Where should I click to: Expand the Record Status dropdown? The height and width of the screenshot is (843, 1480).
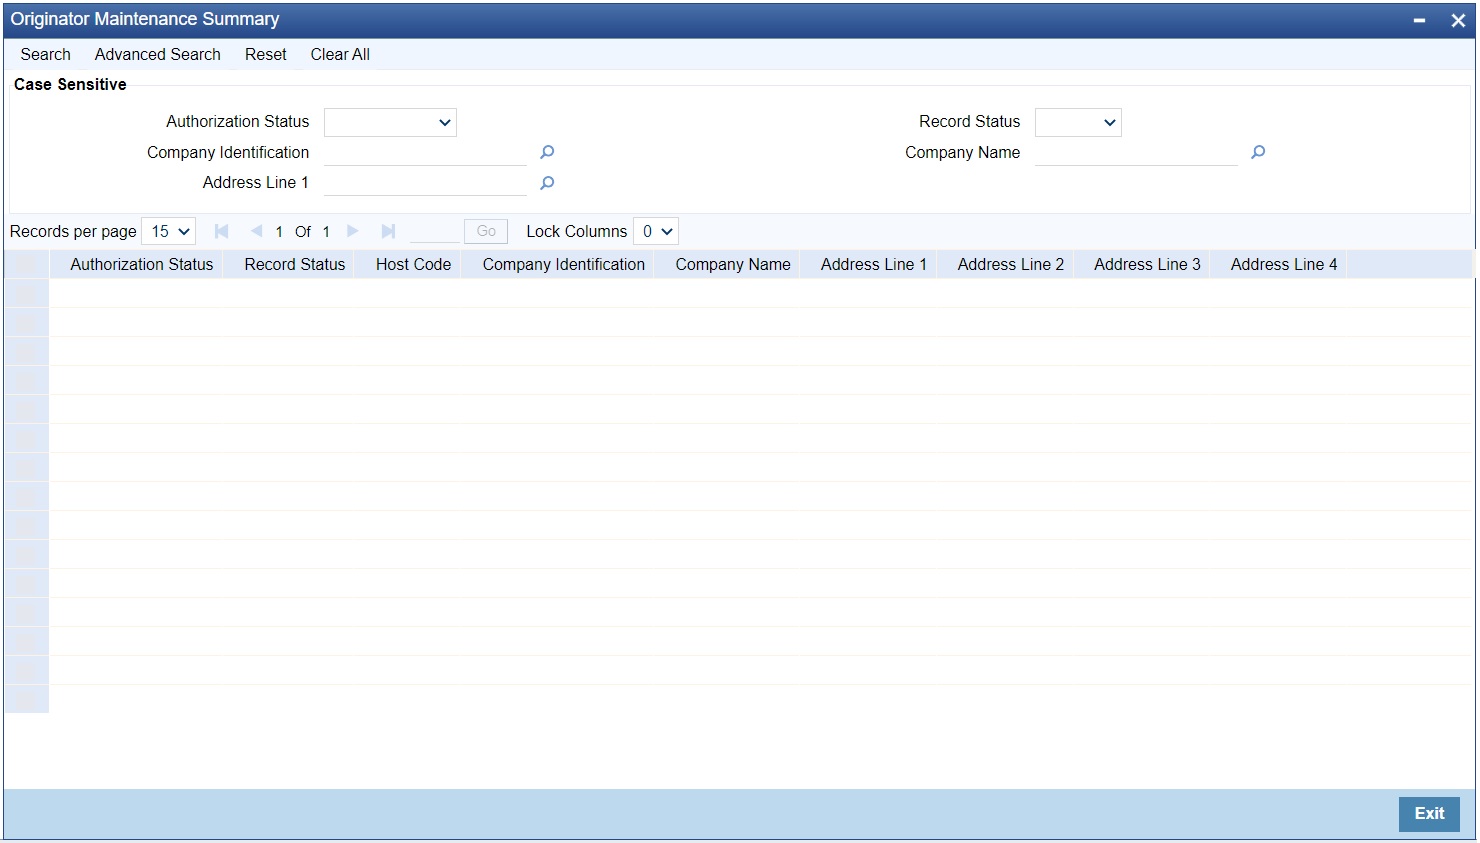[x=1078, y=122]
